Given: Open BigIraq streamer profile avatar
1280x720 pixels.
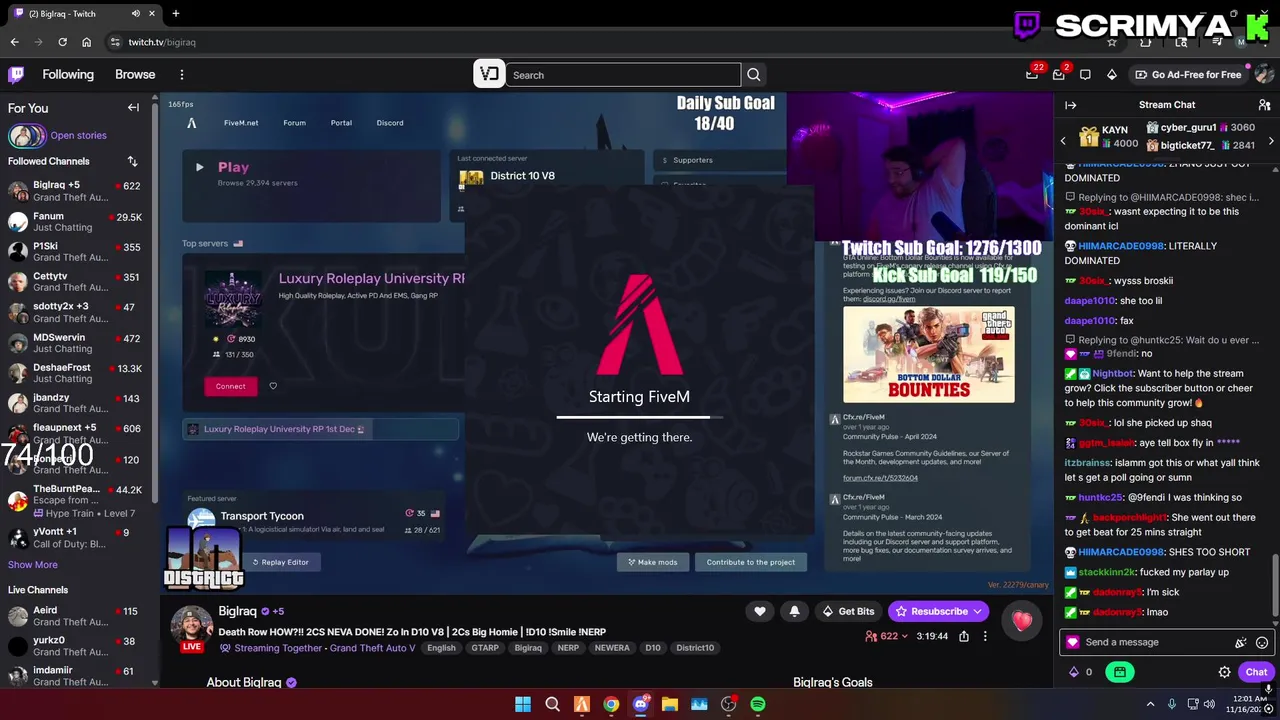Looking at the screenshot, I should click(190, 627).
